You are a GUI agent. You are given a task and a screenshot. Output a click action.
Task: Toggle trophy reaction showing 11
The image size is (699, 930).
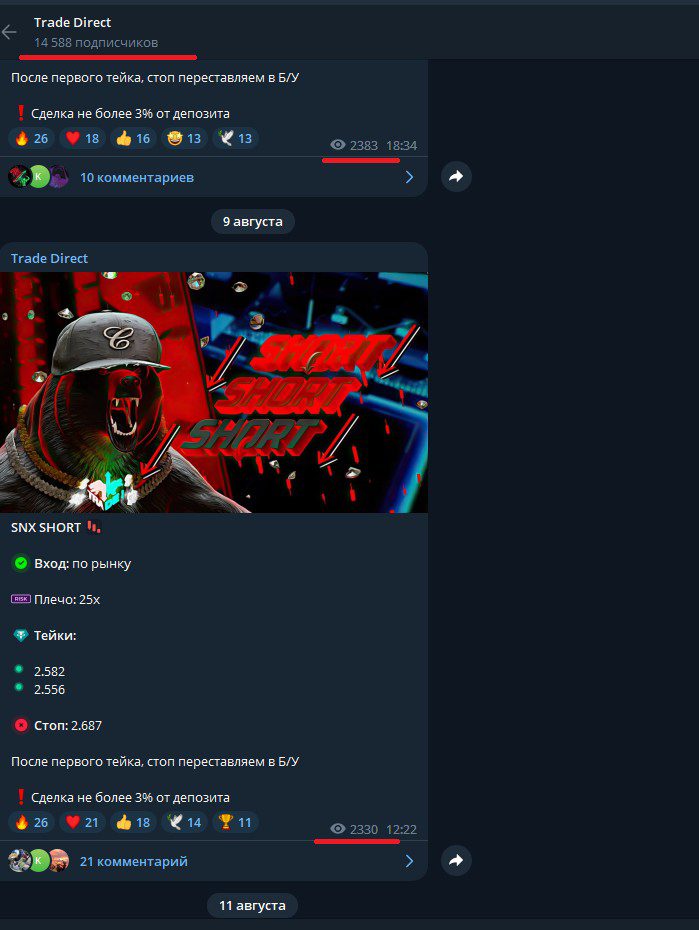(x=235, y=822)
